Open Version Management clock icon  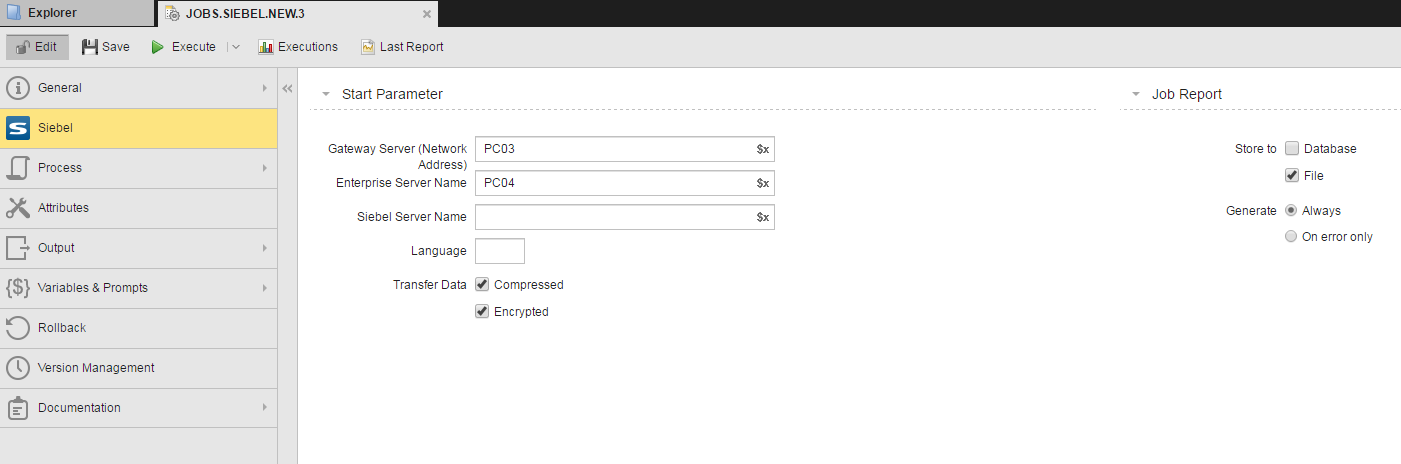18,368
